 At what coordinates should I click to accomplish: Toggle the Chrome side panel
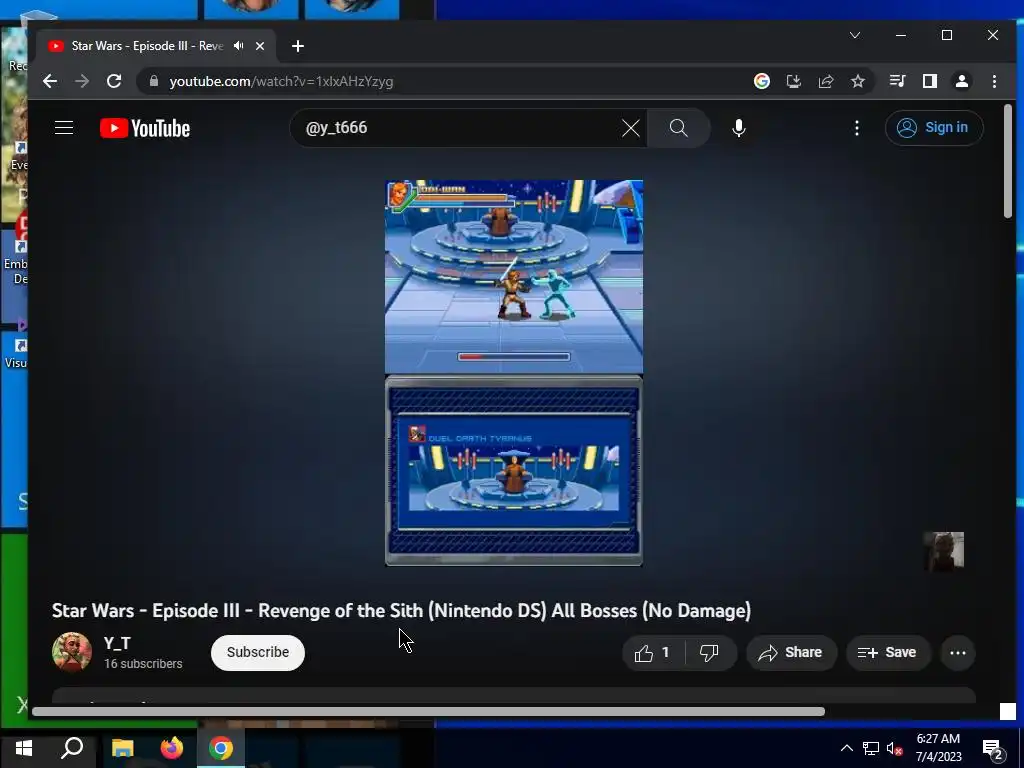[929, 81]
